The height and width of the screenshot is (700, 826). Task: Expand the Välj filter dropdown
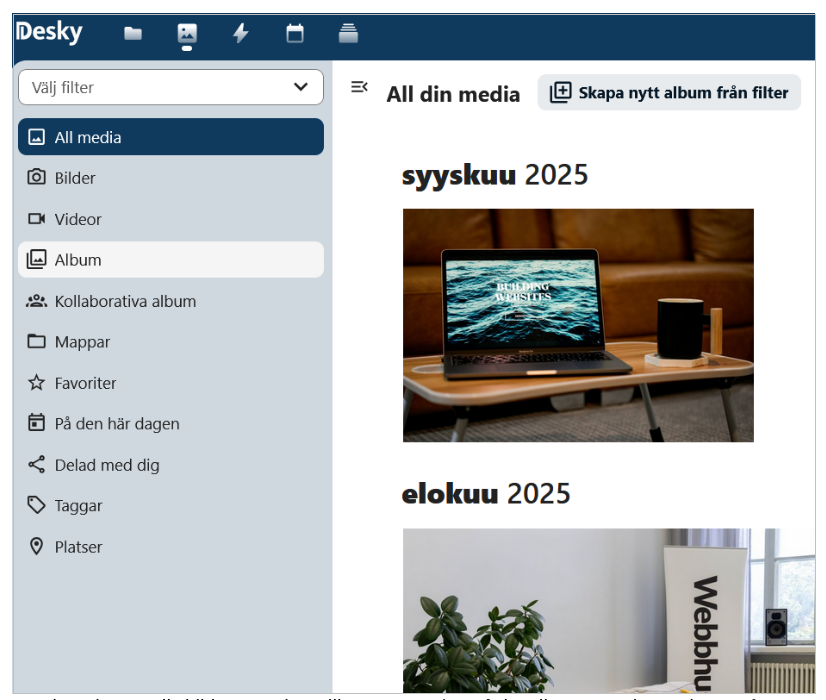(x=171, y=87)
